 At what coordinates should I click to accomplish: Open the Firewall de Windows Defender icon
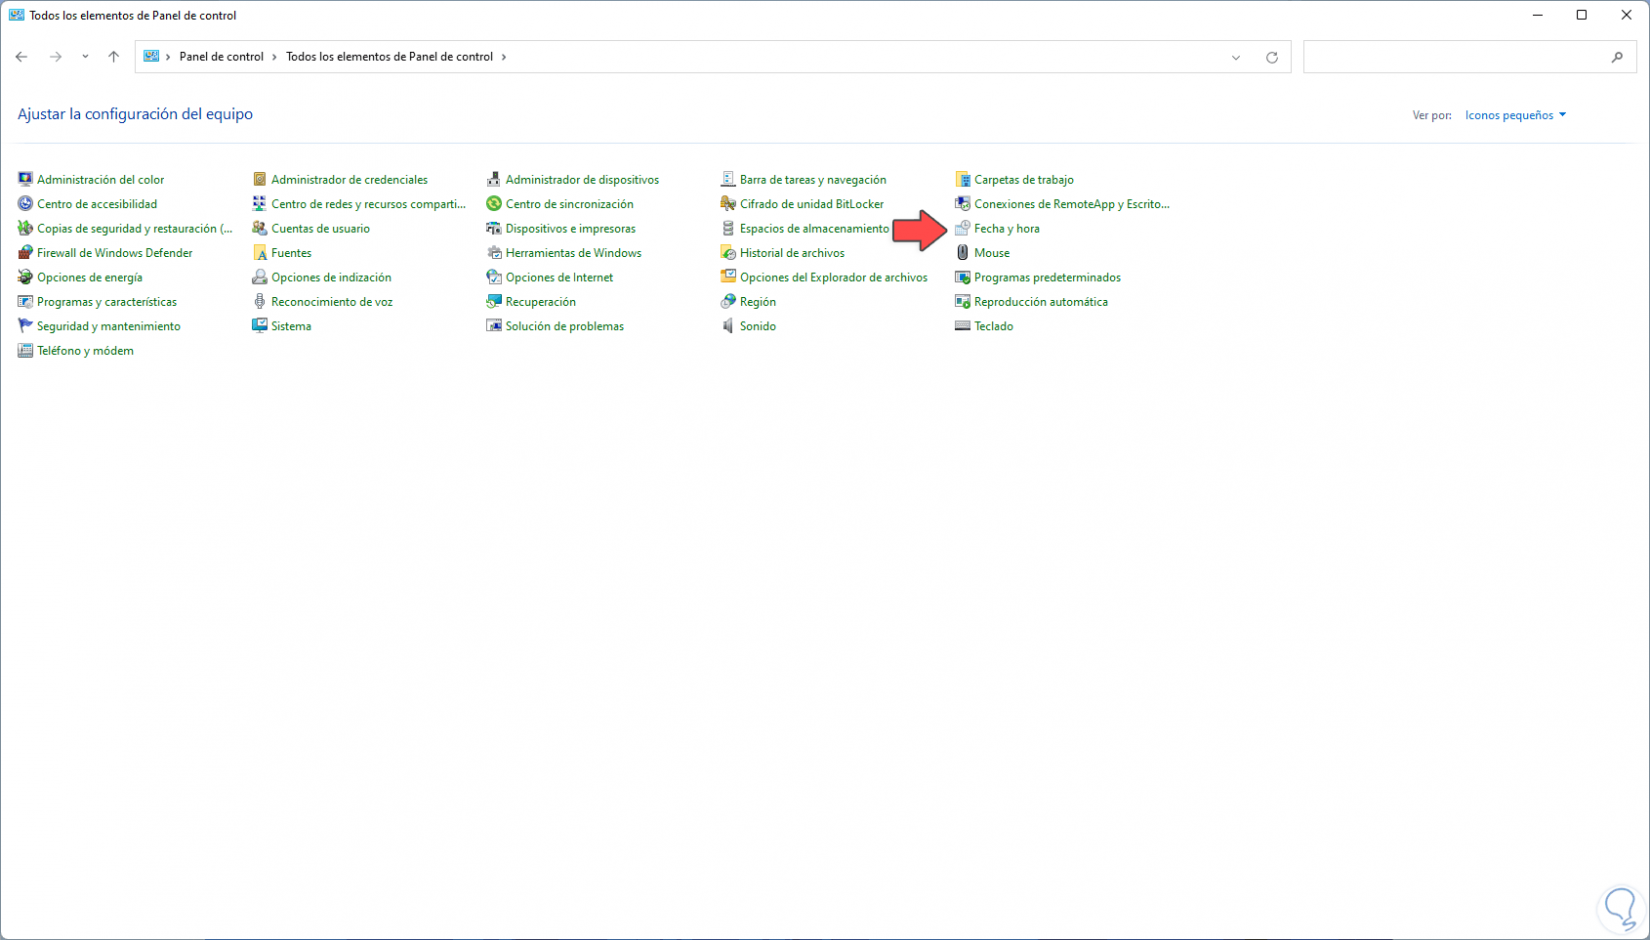coord(25,253)
